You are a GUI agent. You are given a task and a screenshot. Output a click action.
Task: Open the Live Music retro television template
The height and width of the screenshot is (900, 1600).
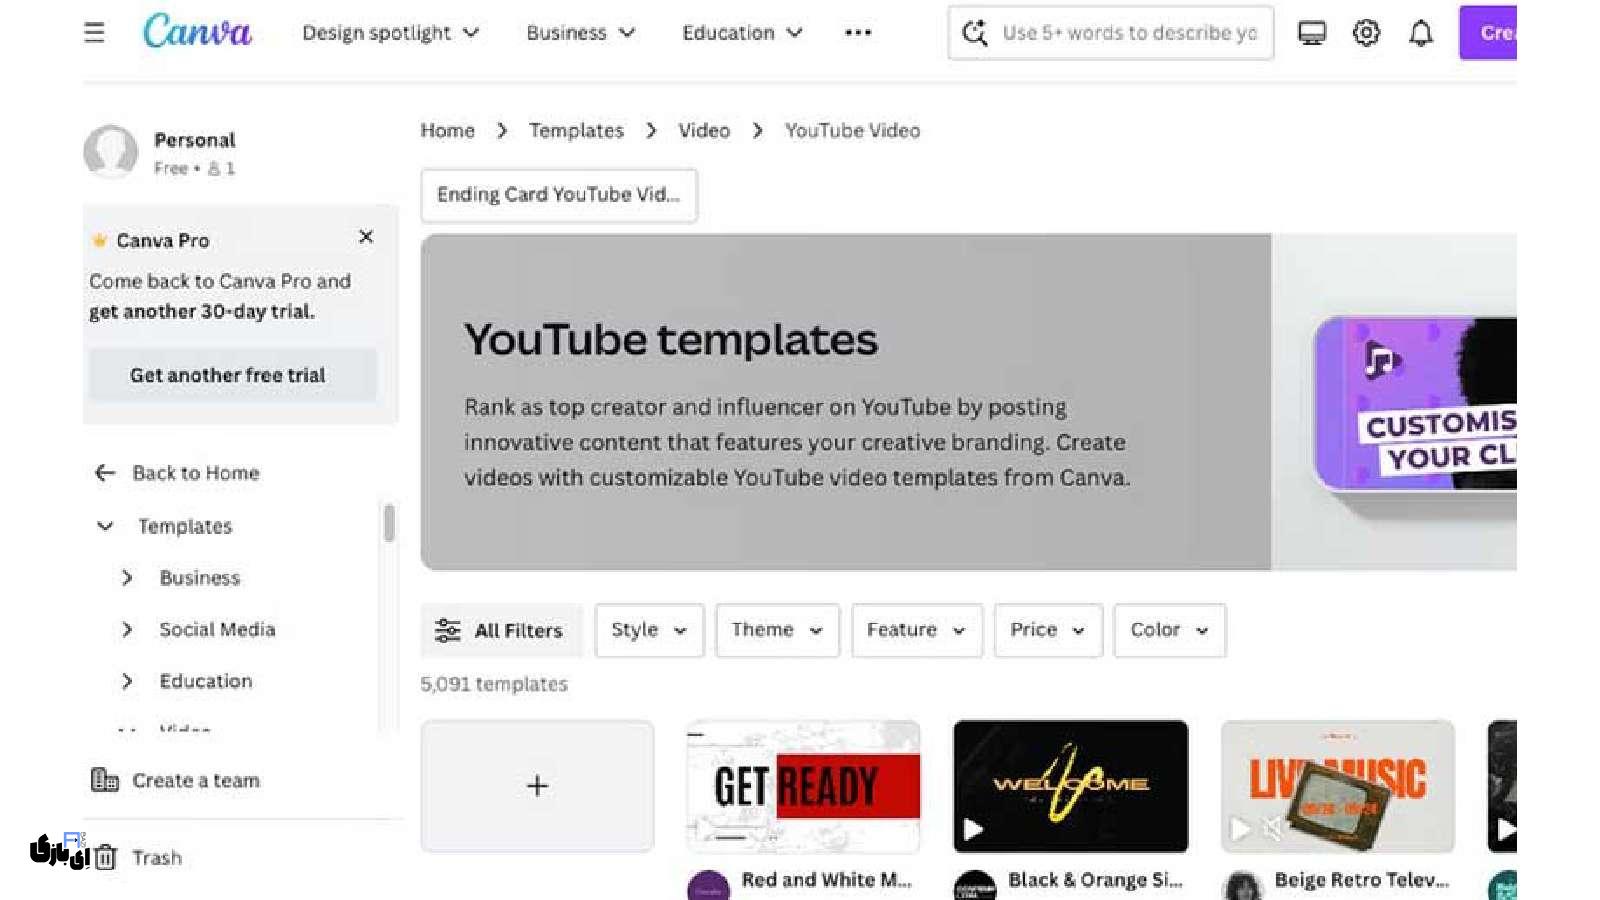(x=1337, y=786)
